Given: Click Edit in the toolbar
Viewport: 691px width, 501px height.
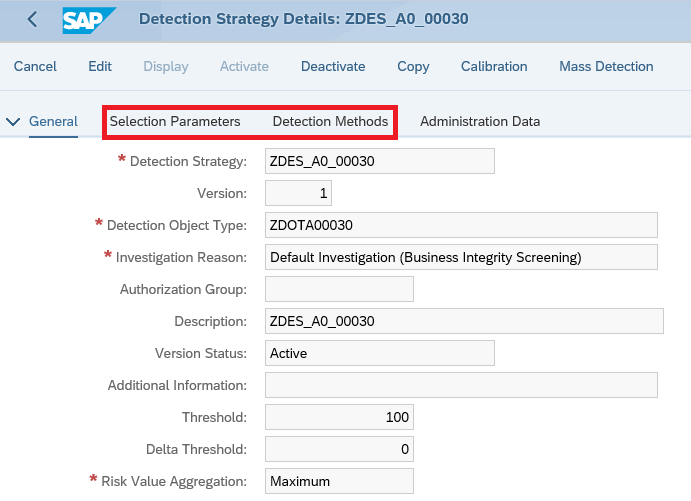Looking at the screenshot, I should click(x=100, y=67).
